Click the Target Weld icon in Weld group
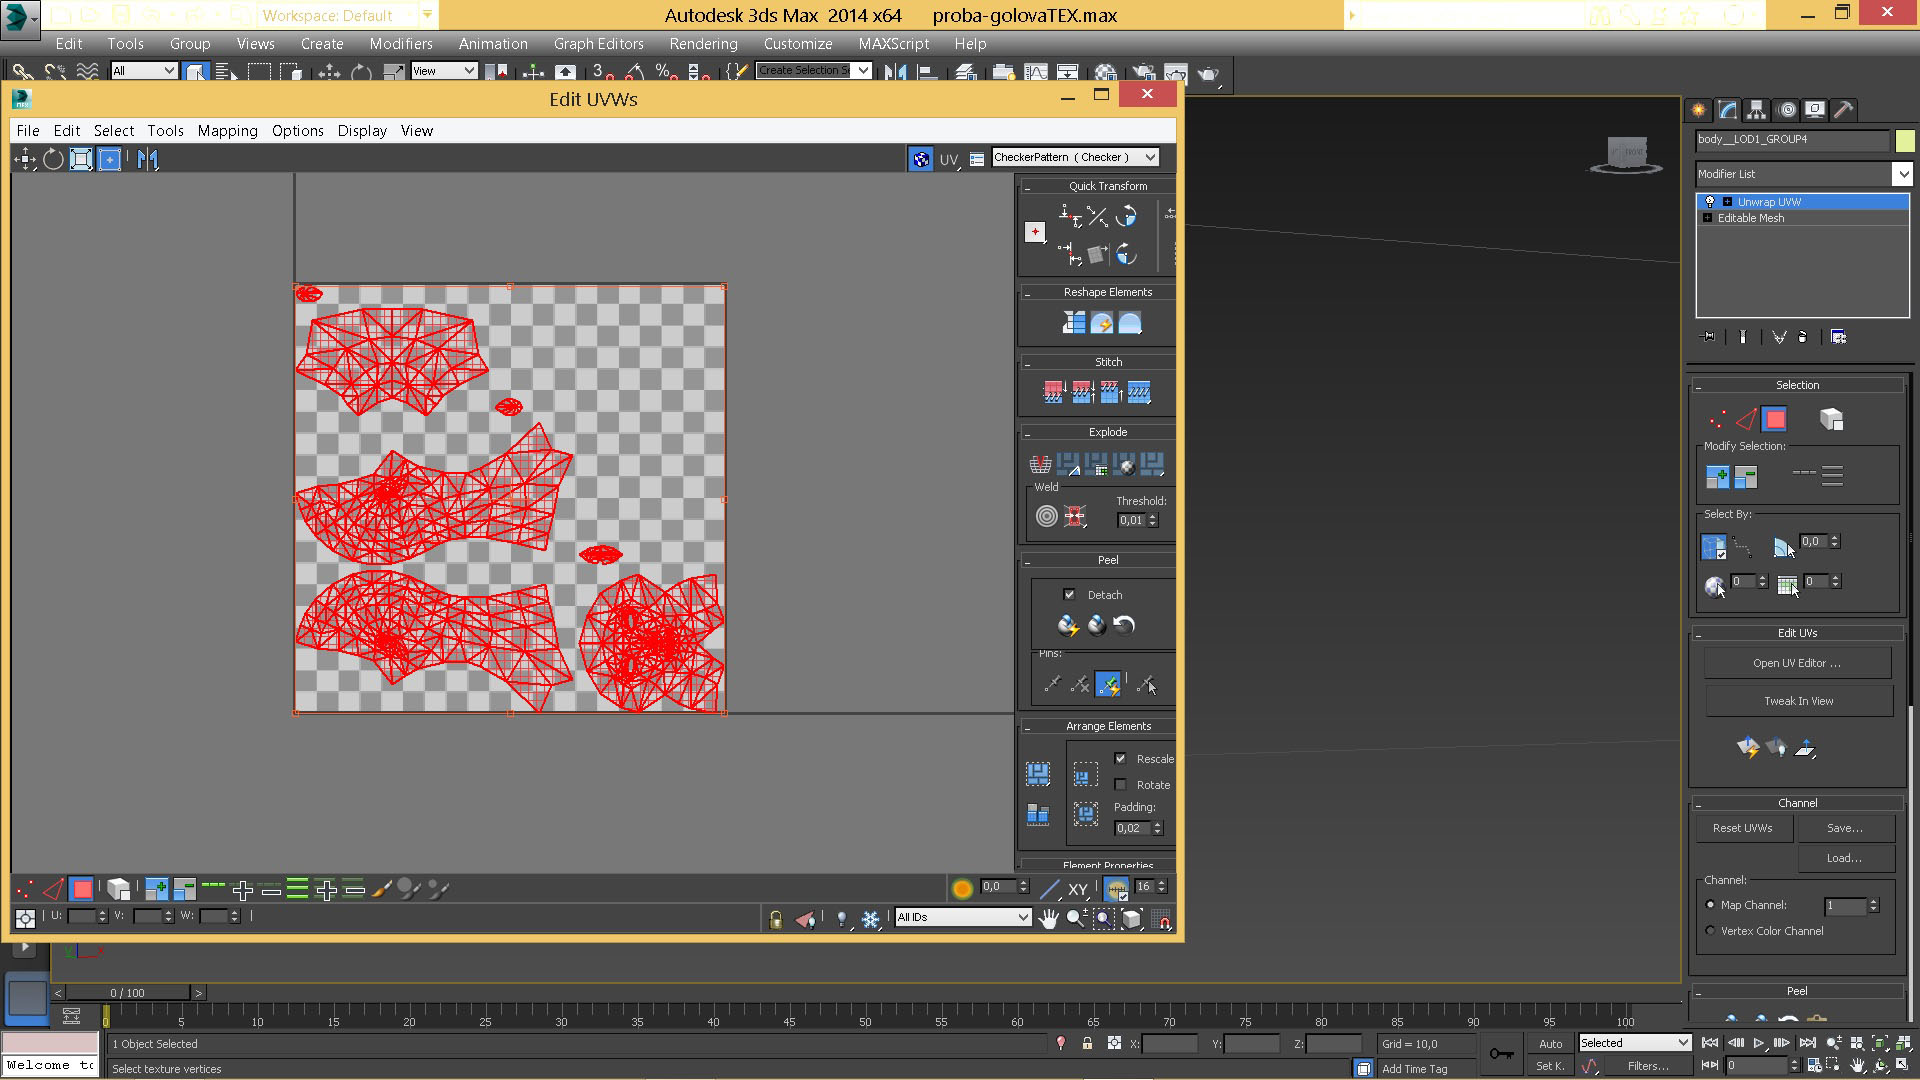The height and width of the screenshot is (1080, 1920). tap(1046, 516)
